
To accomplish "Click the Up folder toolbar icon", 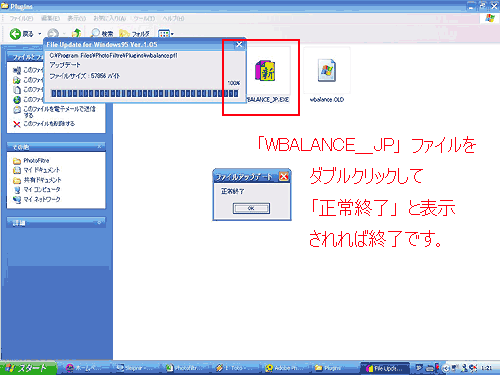I will (77, 33).
